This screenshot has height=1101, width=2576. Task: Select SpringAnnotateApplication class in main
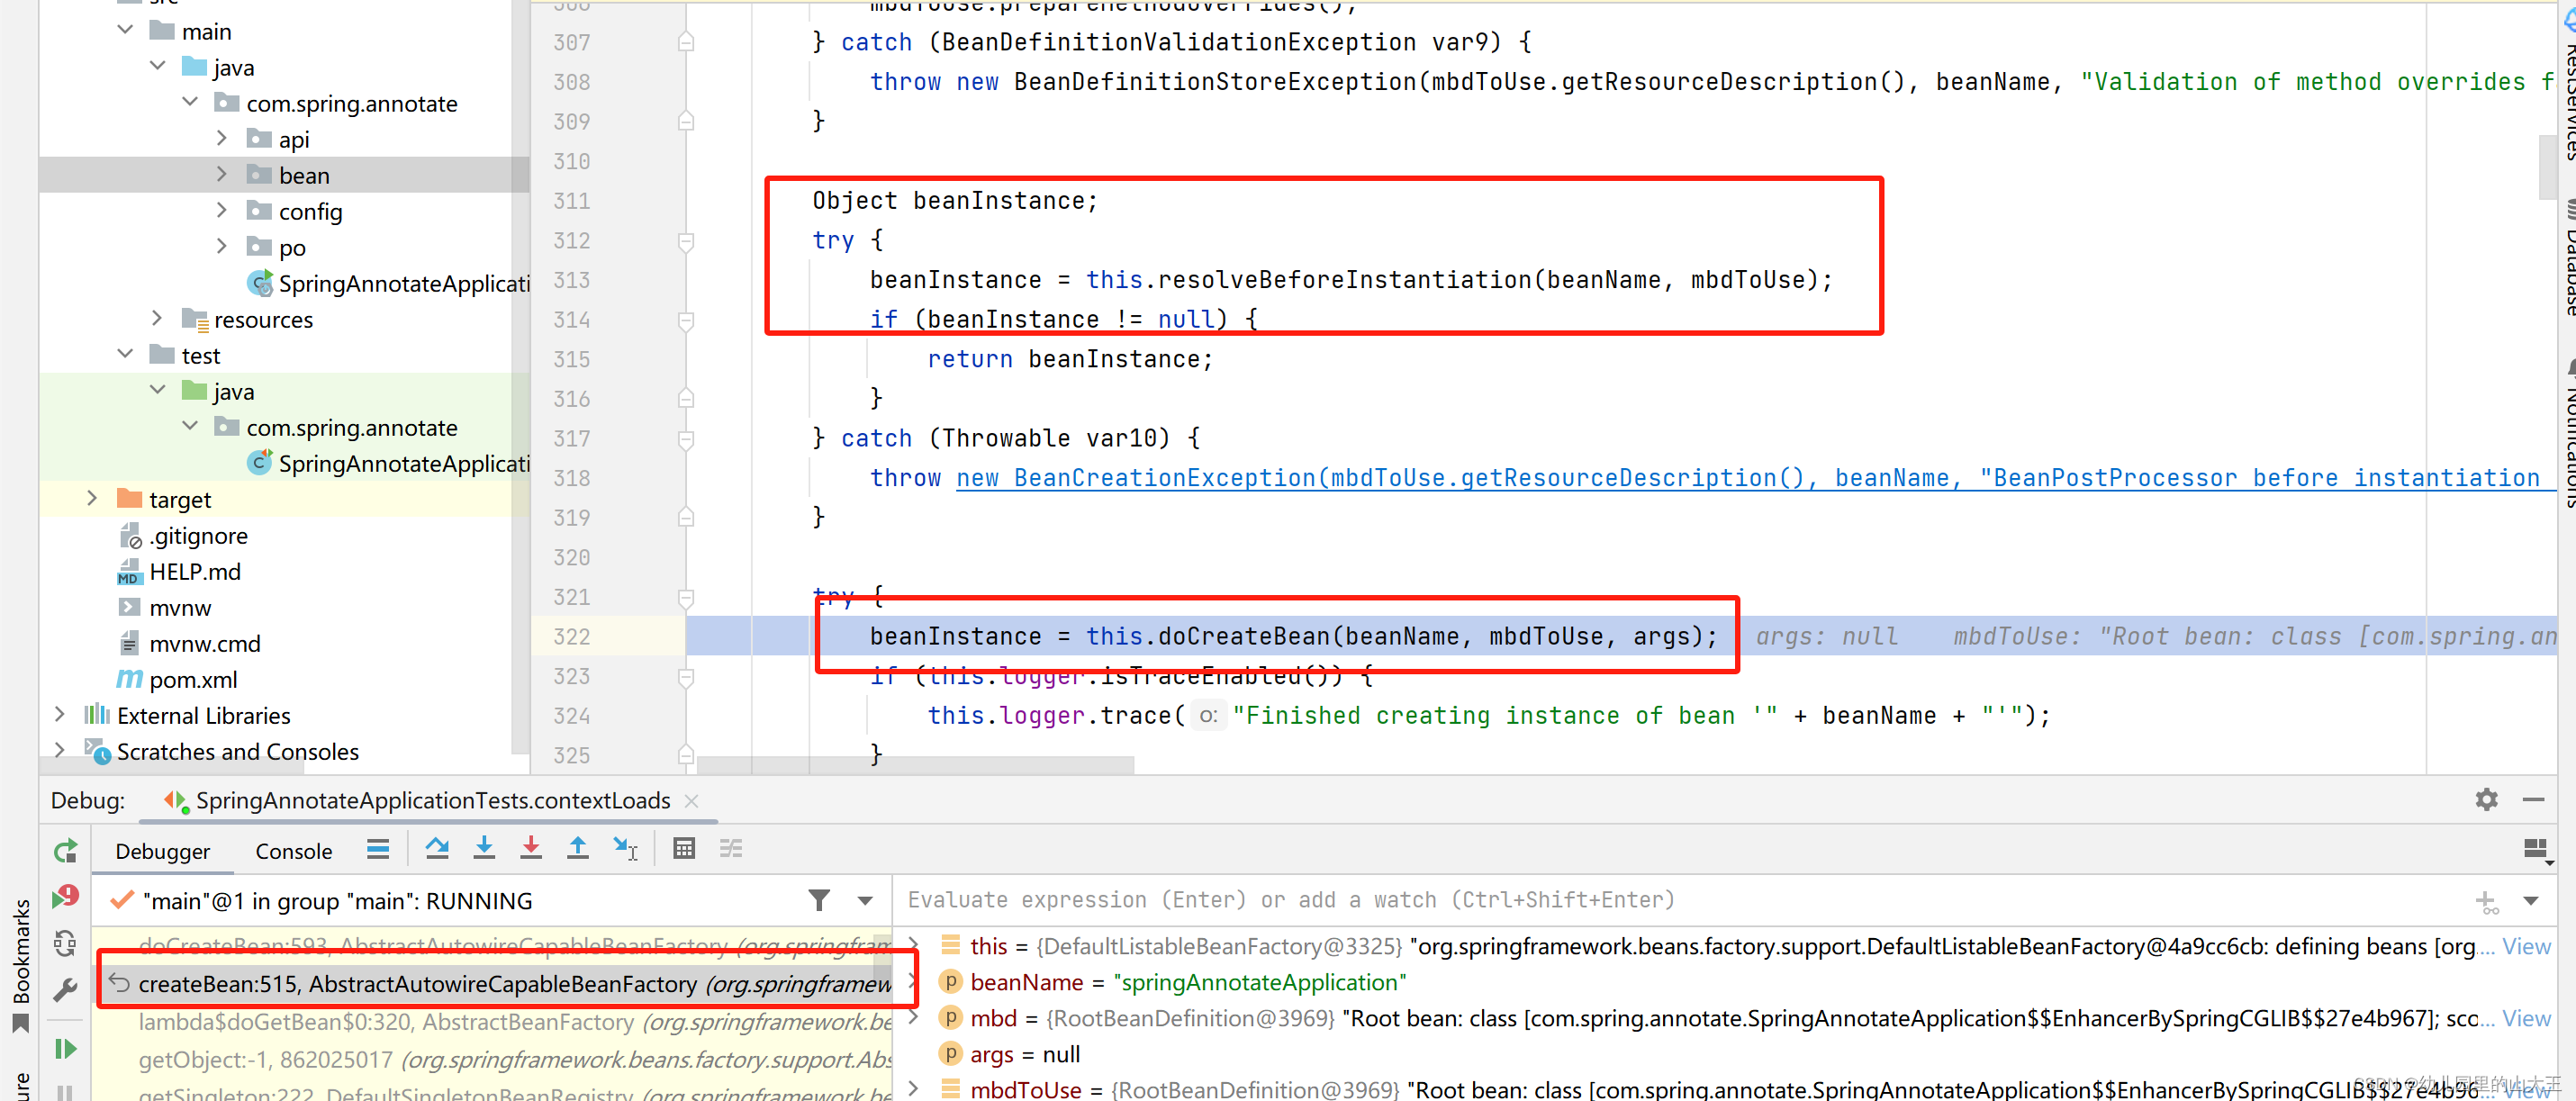[403, 283]
